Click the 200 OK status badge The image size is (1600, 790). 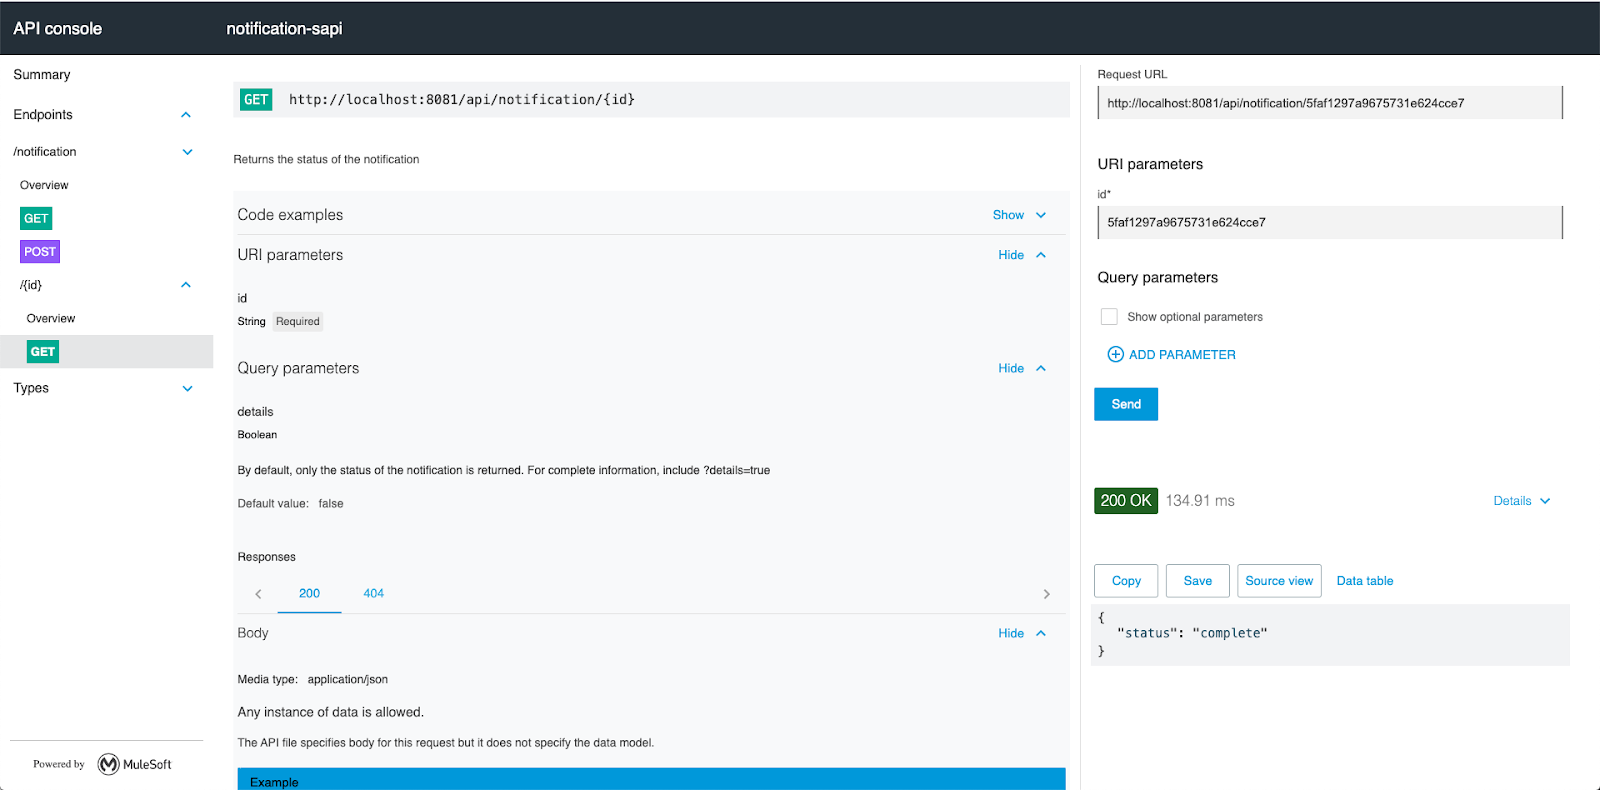click(x=1126, y=501)
